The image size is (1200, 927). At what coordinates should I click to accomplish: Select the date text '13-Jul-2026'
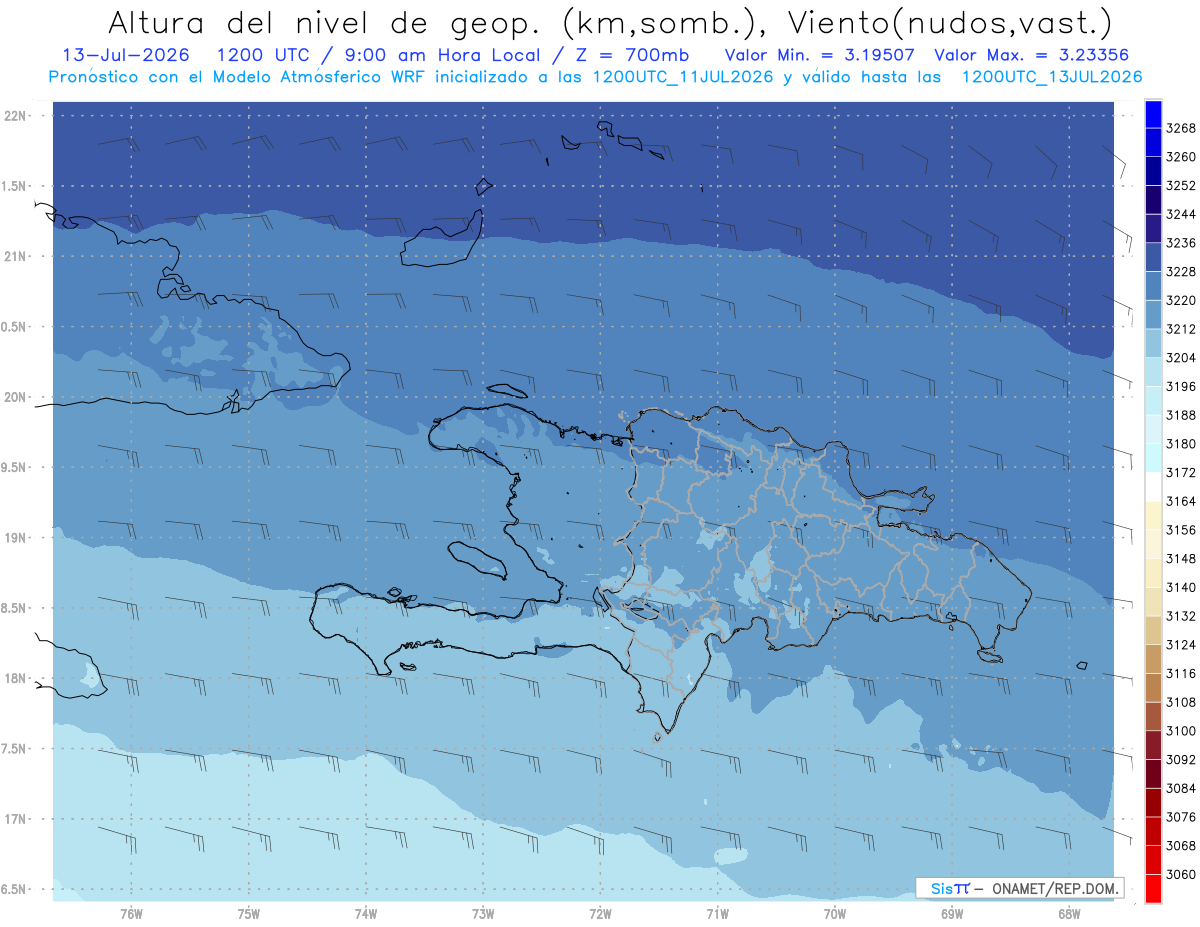125,55
